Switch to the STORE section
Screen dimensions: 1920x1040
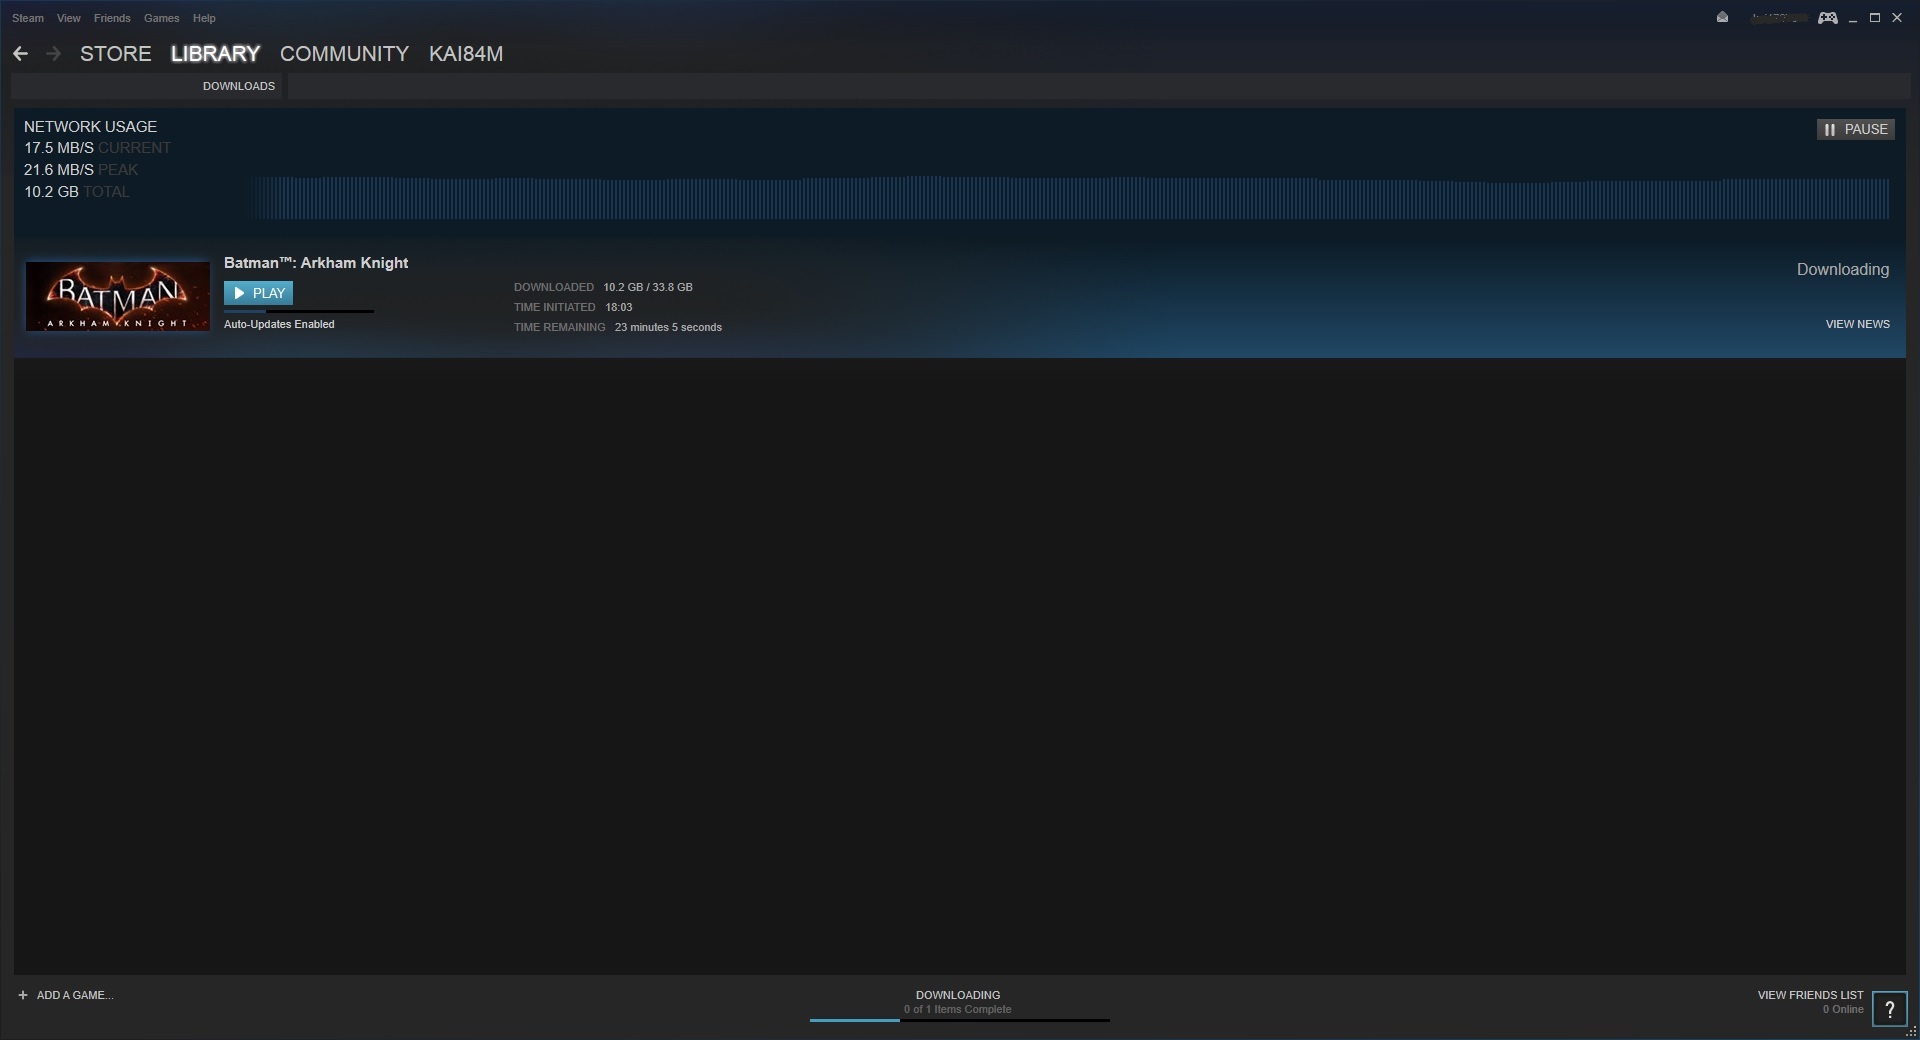(x=116, y=54)
